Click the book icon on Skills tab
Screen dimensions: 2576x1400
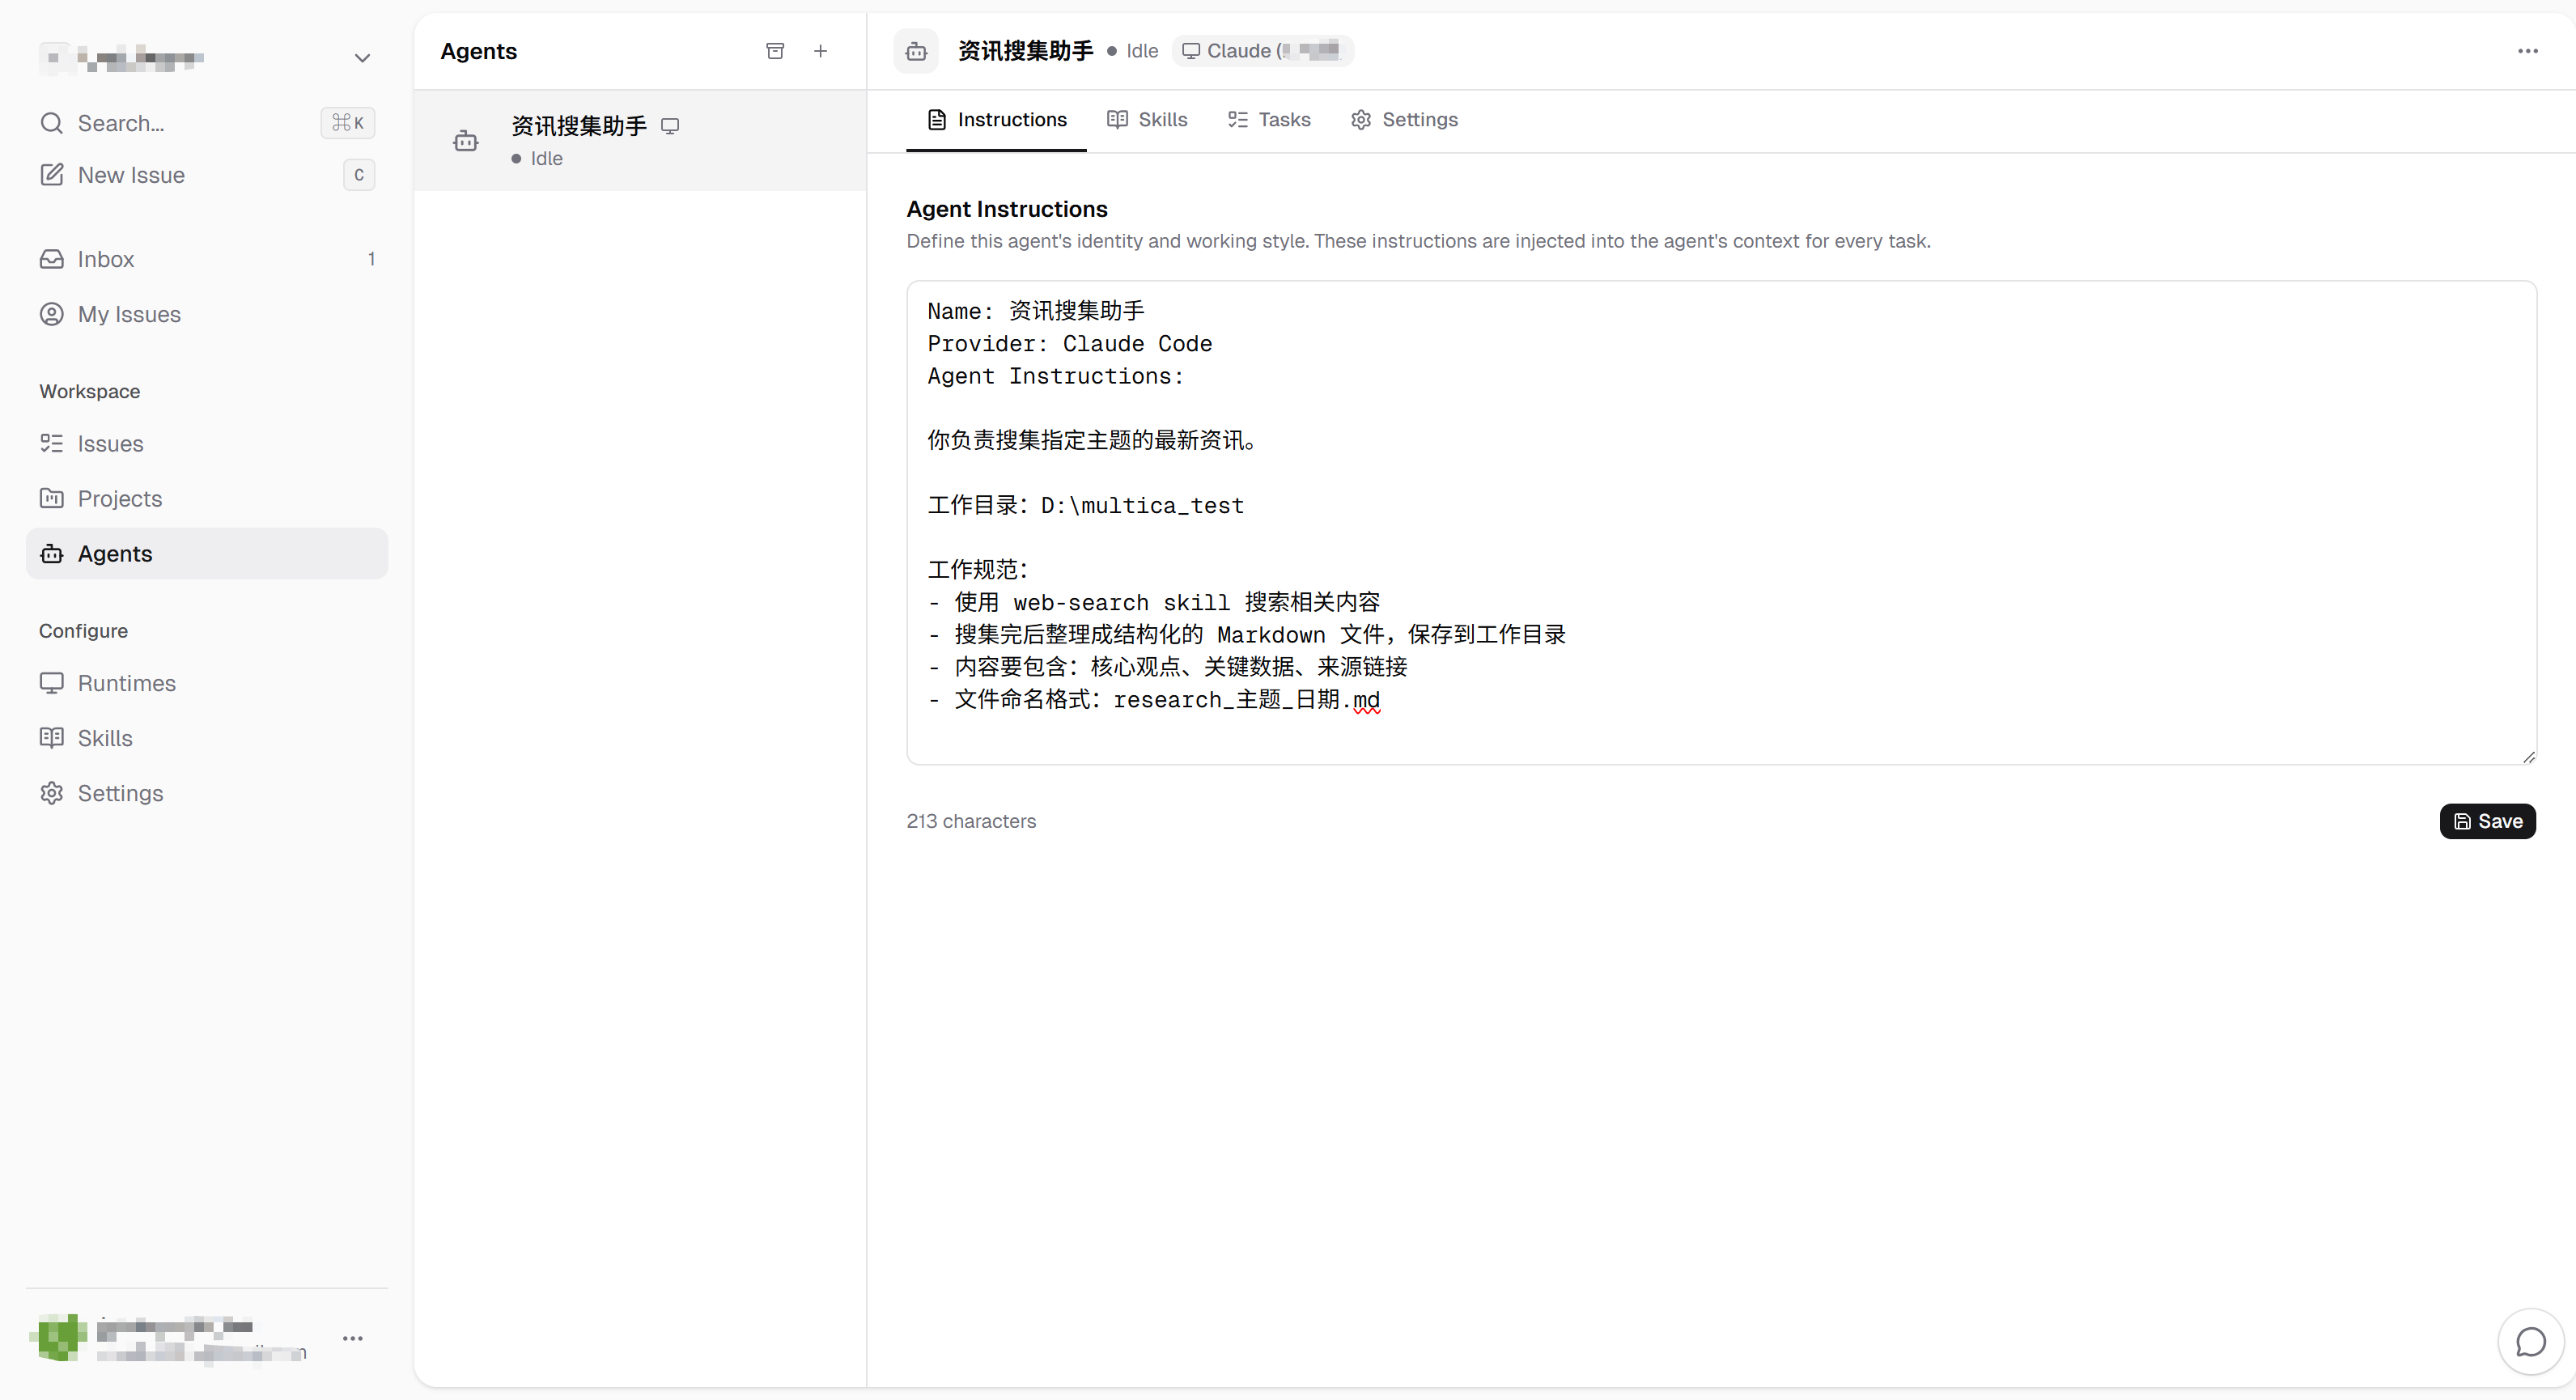pyautogui.click(x=1117, y=120)
